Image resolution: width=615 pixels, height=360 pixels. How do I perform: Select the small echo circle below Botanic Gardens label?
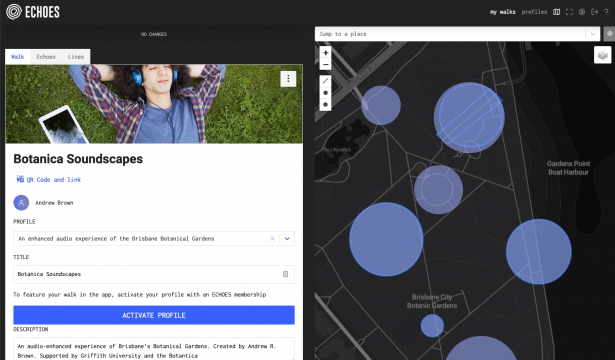click(x=432, y=325)
